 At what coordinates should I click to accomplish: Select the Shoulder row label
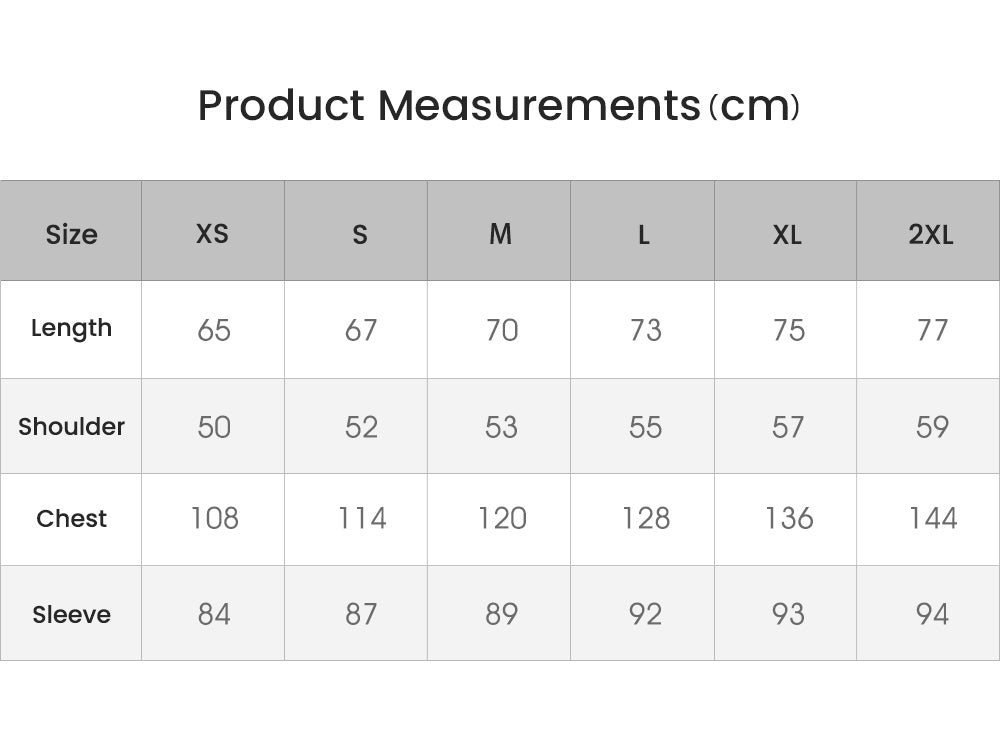click(x=71, y=426)
